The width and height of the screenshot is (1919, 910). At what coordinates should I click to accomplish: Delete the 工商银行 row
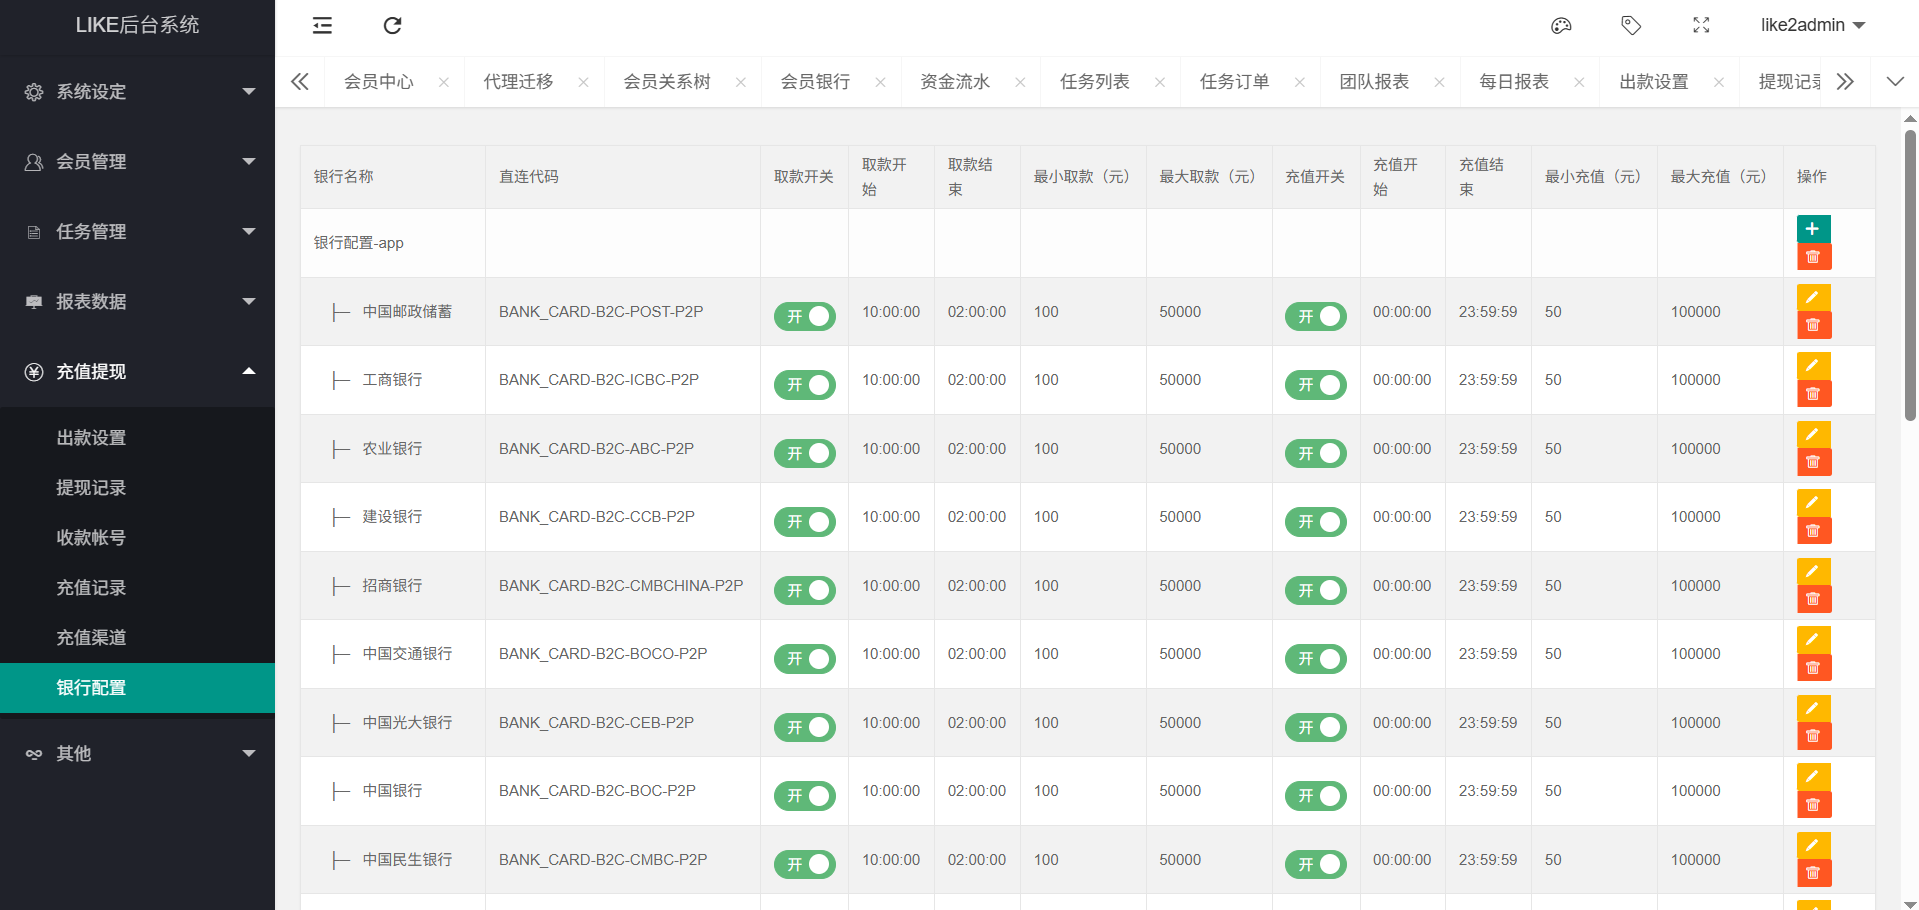pos(1813,394)
